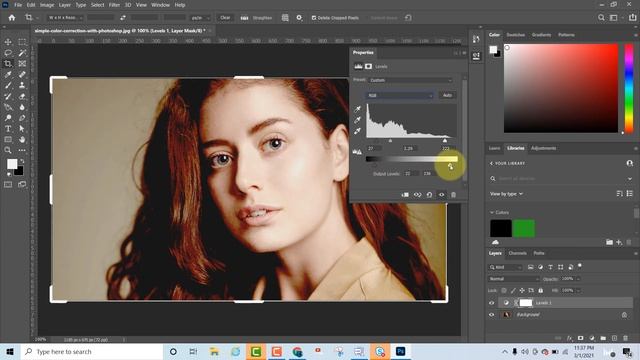Open crop ratio preset dropdown
The width and height of the screenshot is (640, 360).
65,18
